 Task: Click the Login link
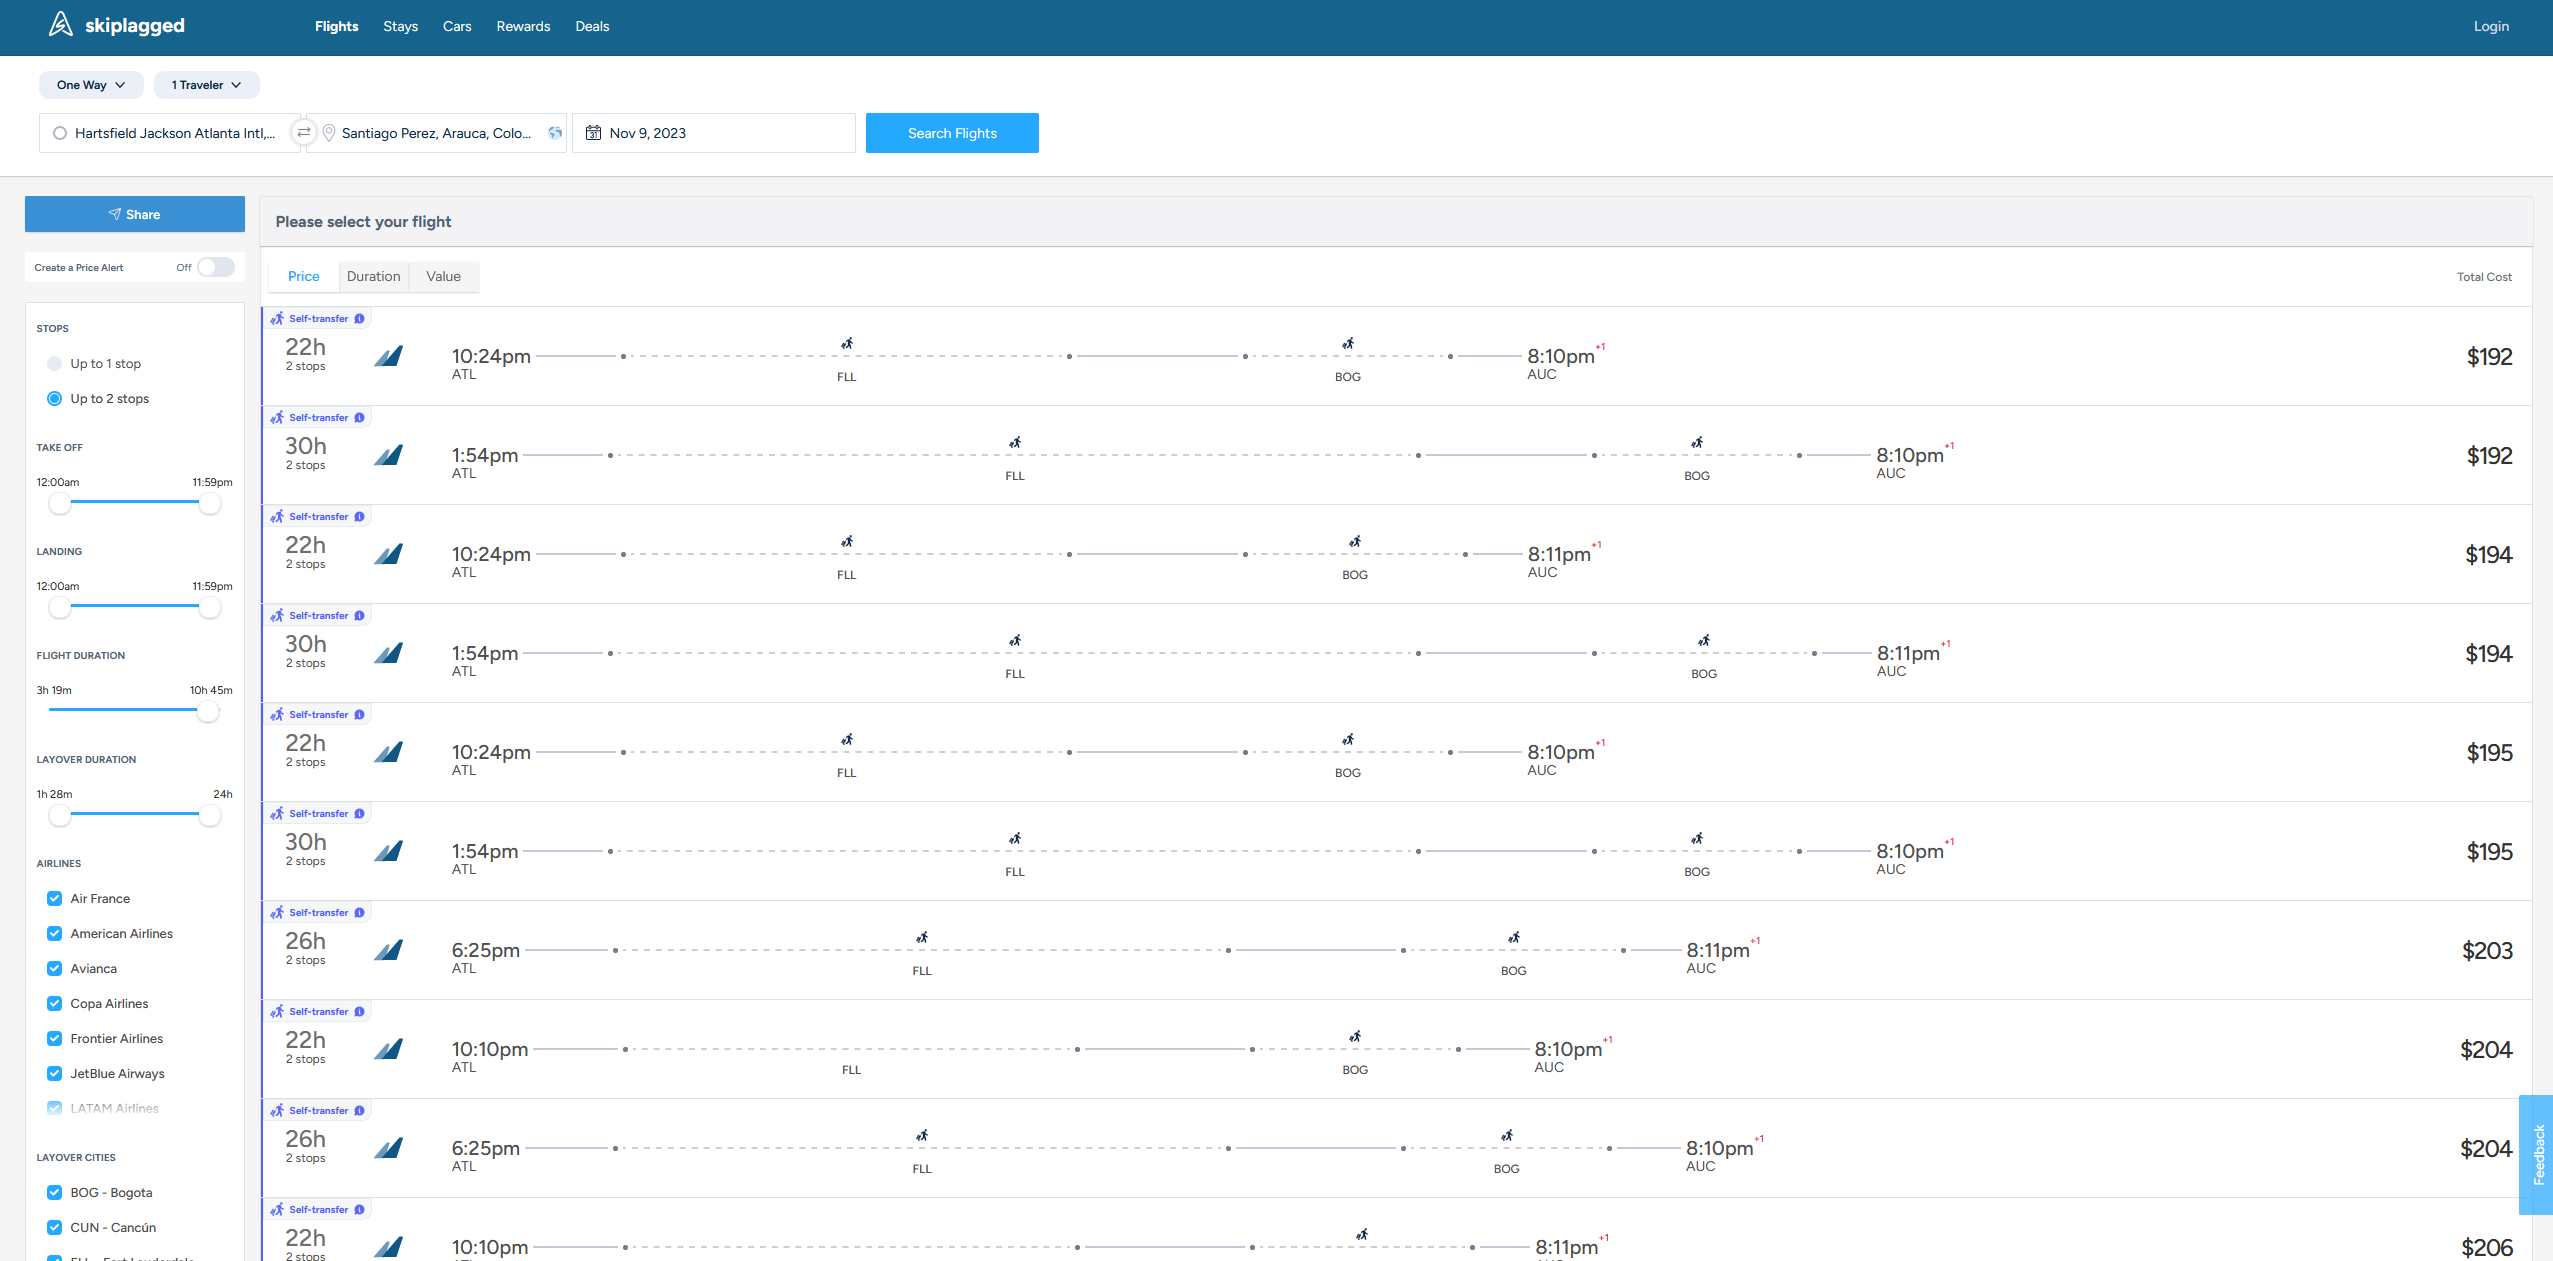tap(2490, 27)
